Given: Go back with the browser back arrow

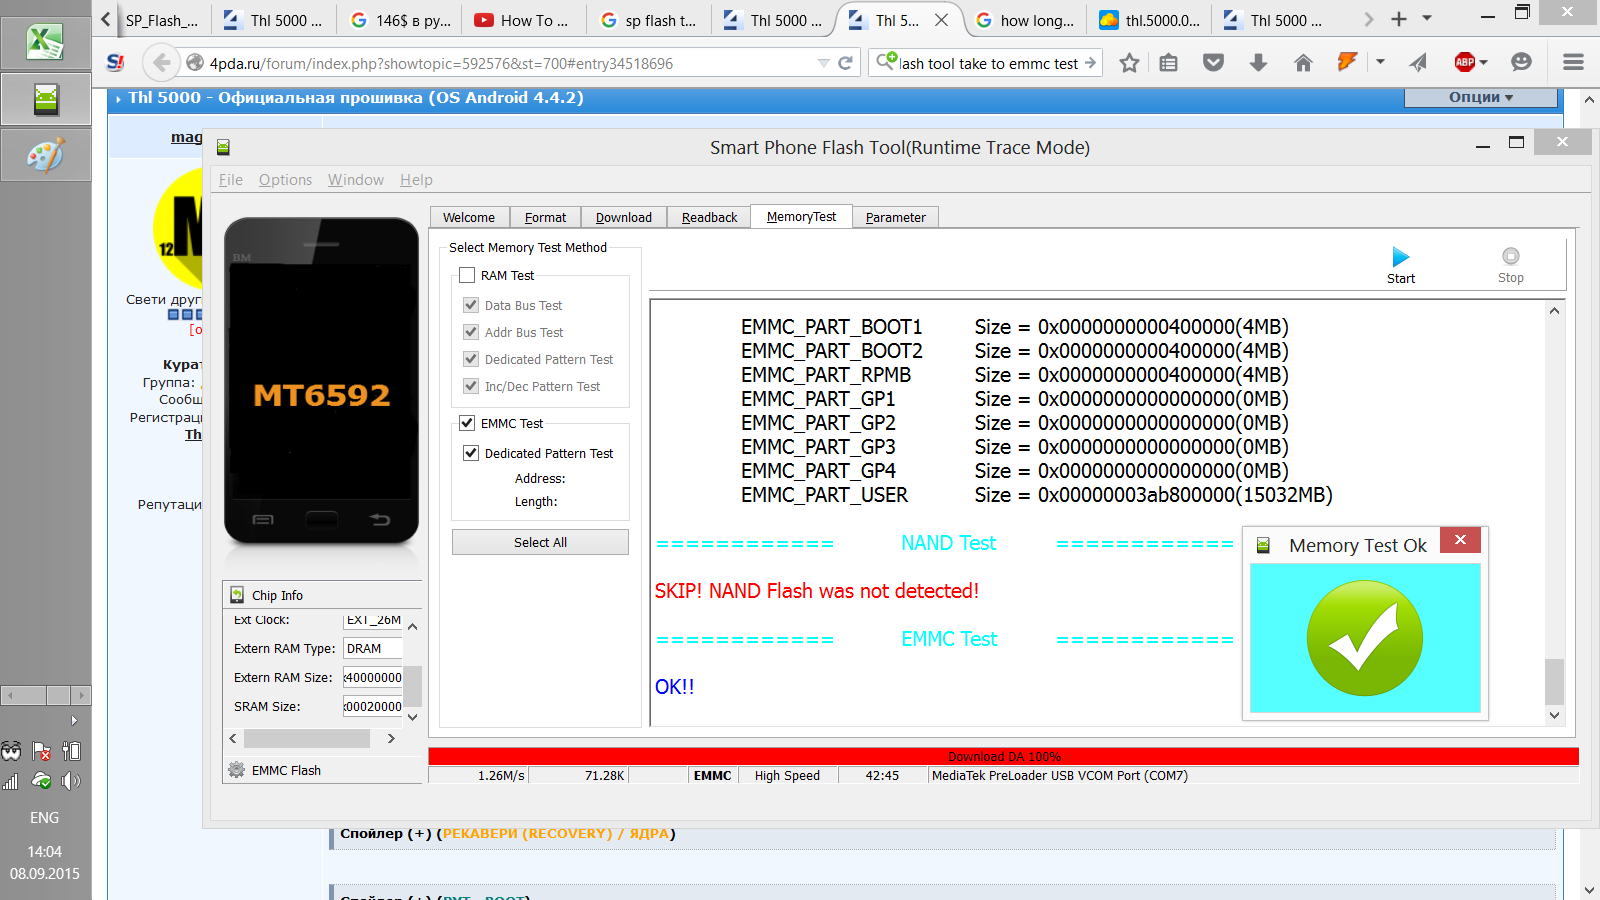Looking at the screenshot, I should click(161, 63).
